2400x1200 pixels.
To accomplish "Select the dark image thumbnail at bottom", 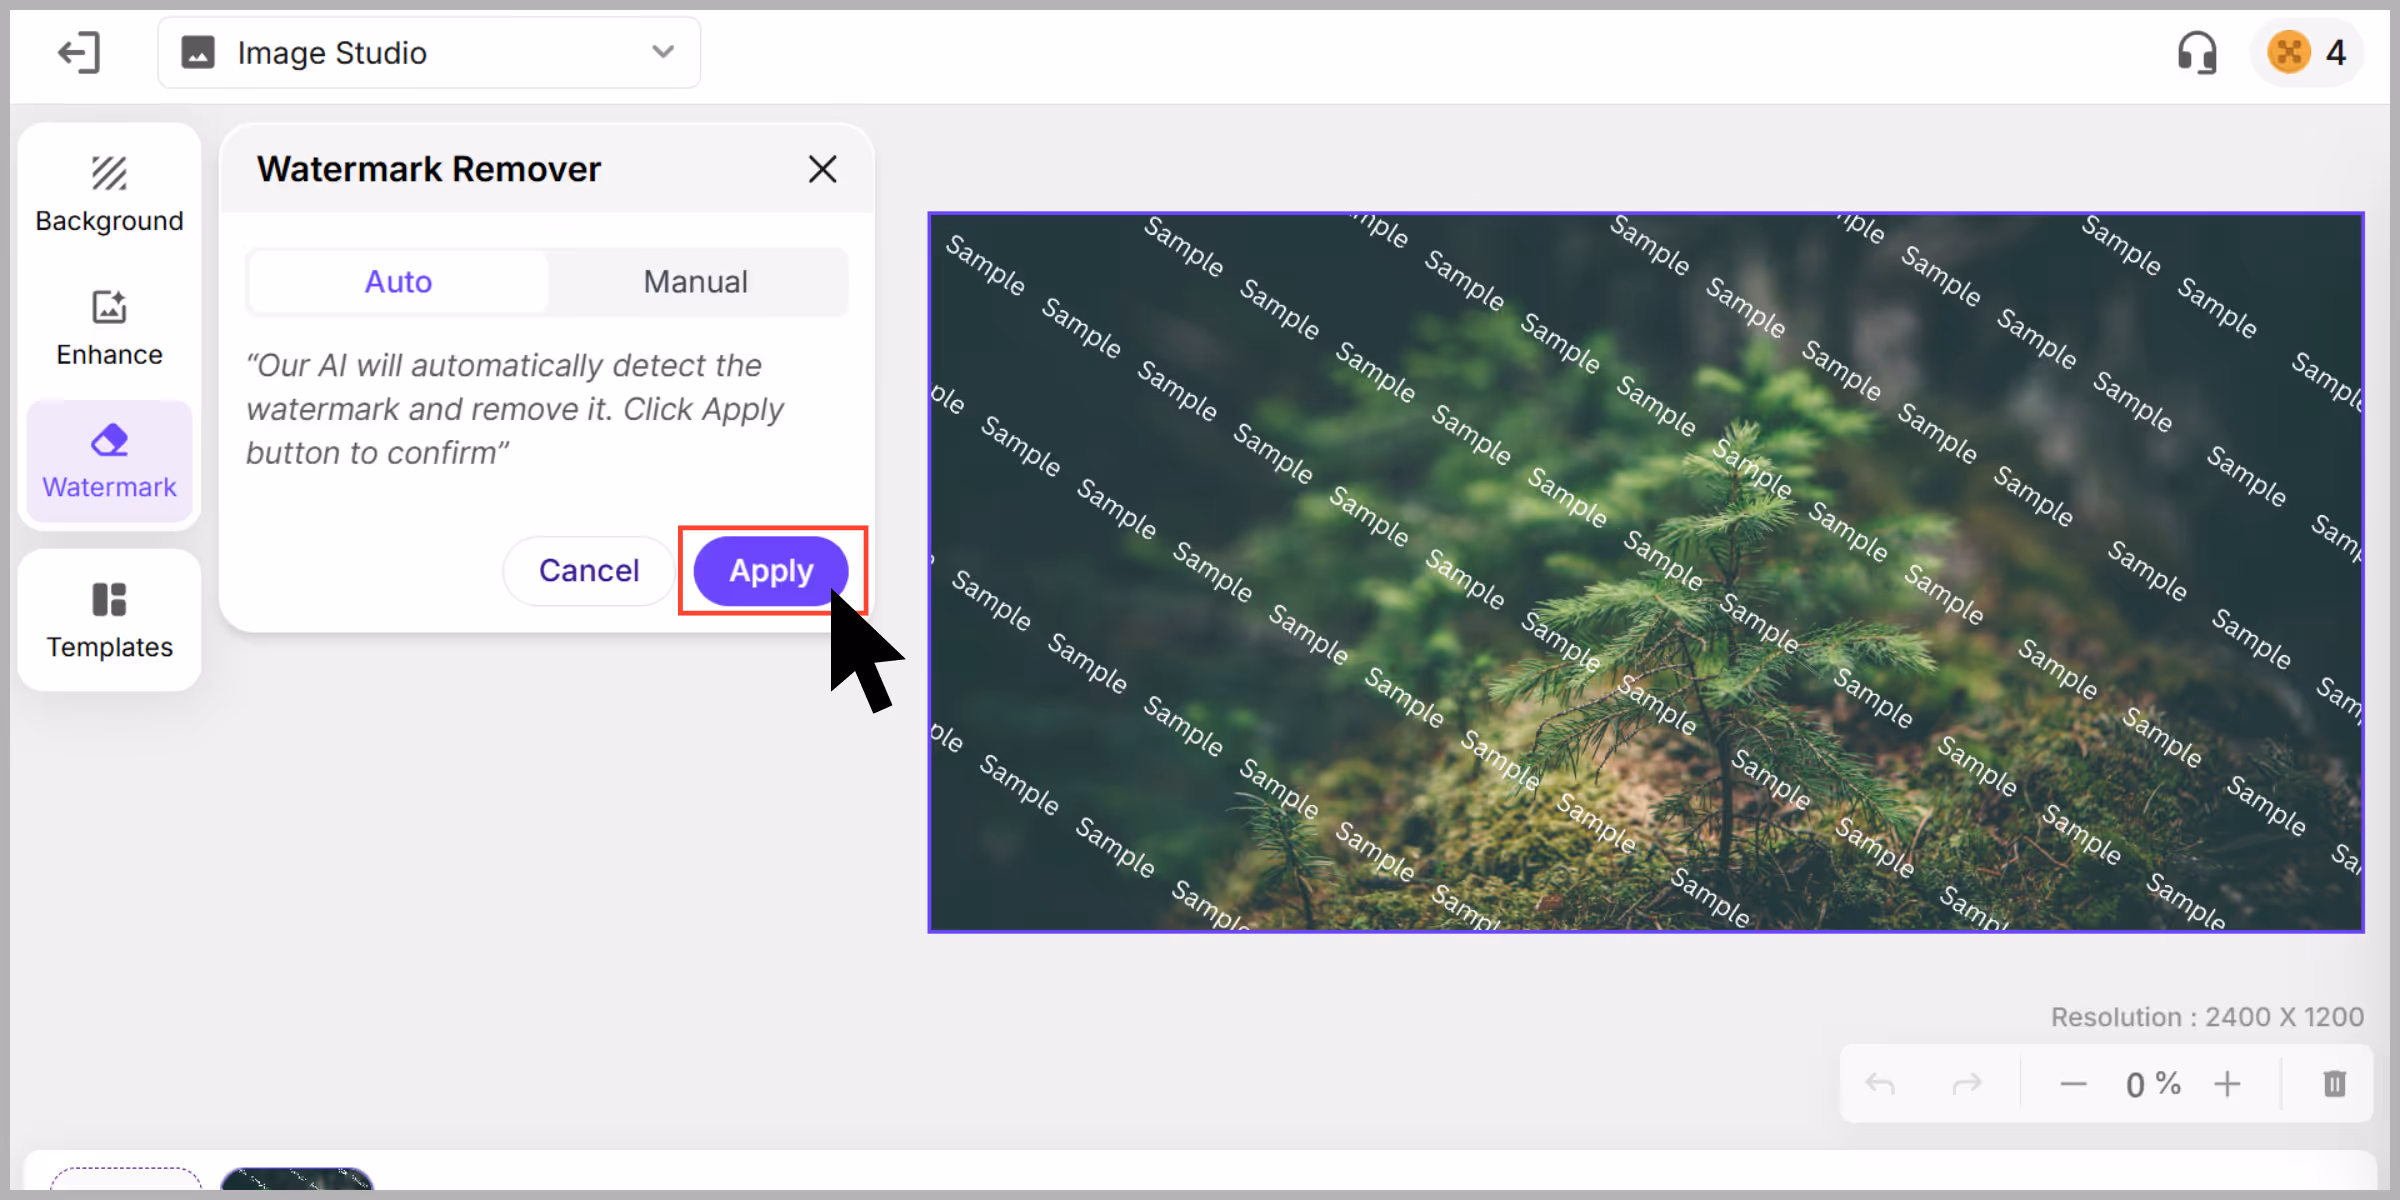I will coord(297,1179).
